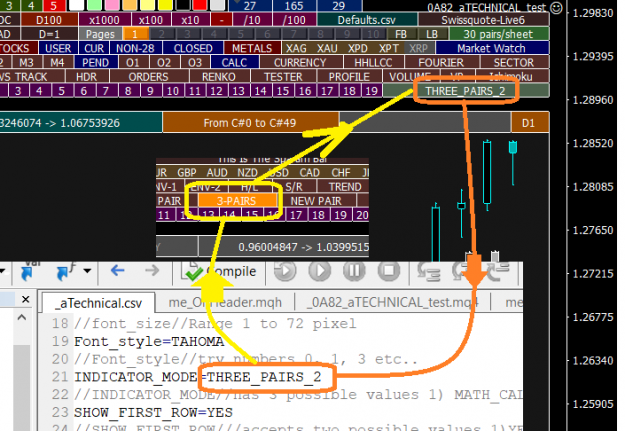Click the restart debugging icon
The width and height of the screenshot is (625, 431).
(x=285, y=271)
